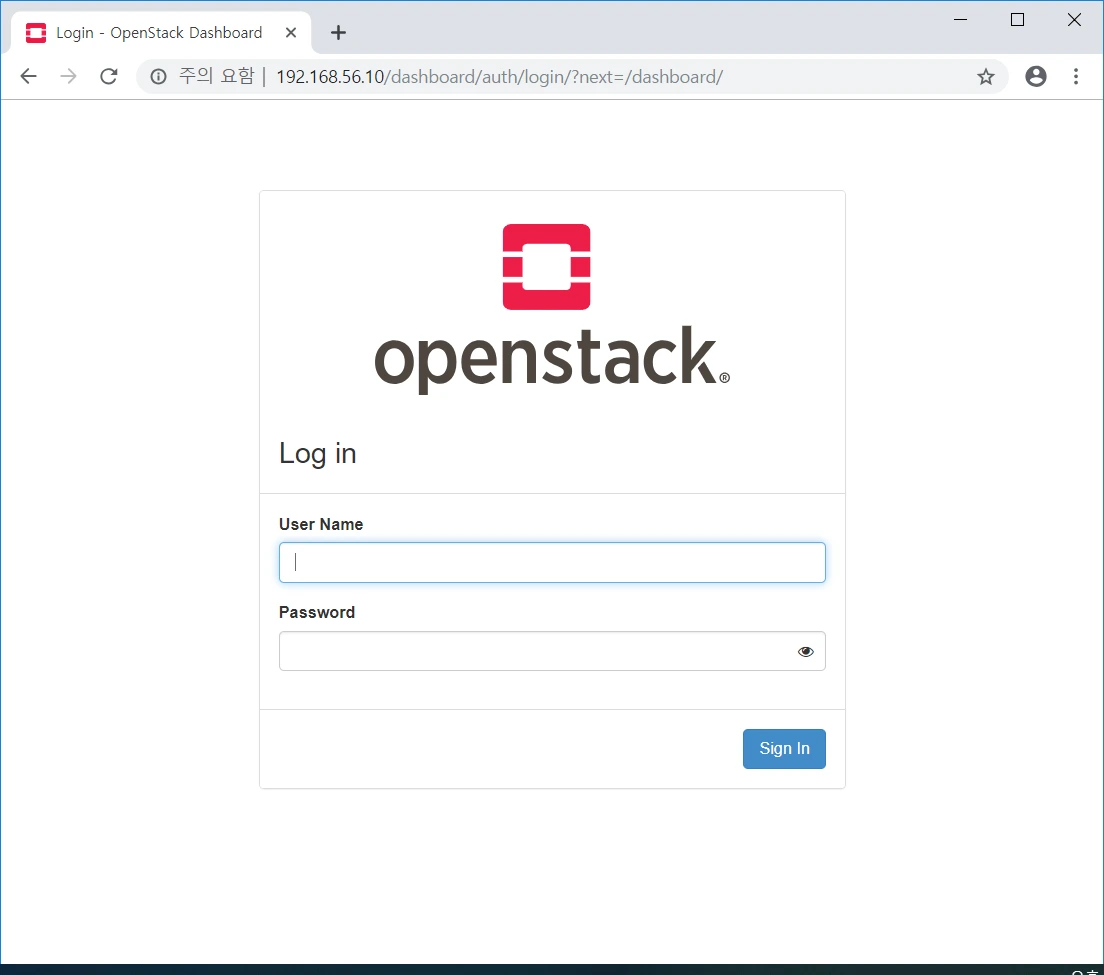Minimize the browser window
Screen dimensions: 1104x975
(x=960, y=20)
